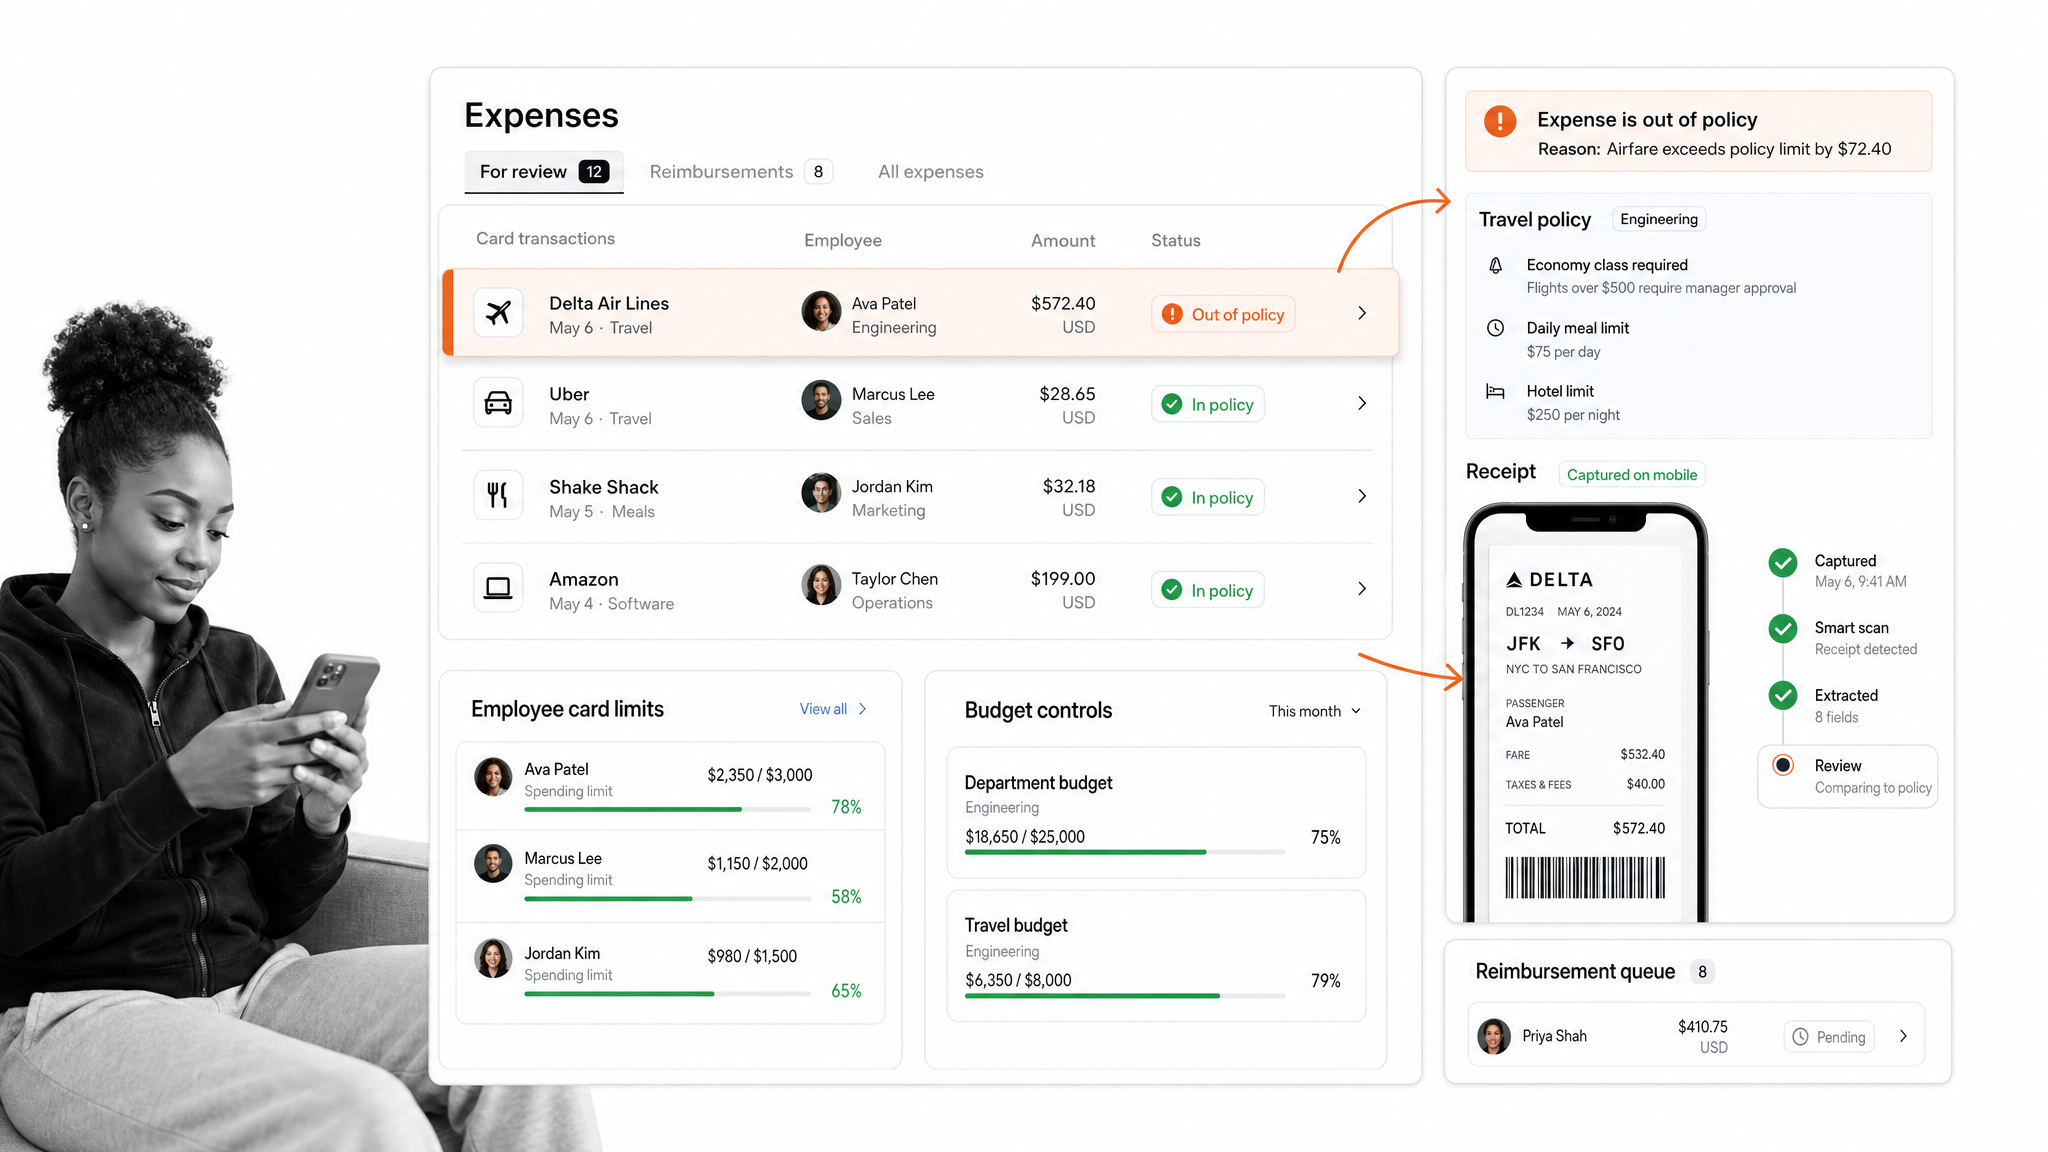Click the In policy badge for Uber
This screenshot has height=1152, width=2048.
click(x=1207, y=404)
